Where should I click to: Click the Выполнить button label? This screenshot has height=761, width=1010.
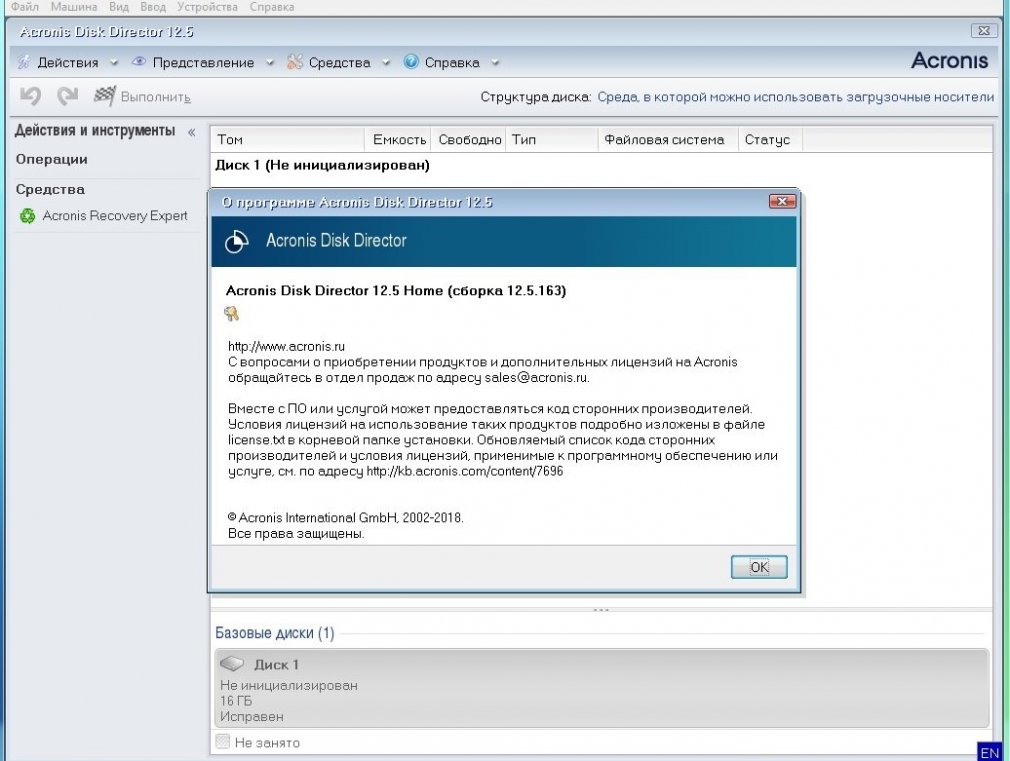click(156, 97)
